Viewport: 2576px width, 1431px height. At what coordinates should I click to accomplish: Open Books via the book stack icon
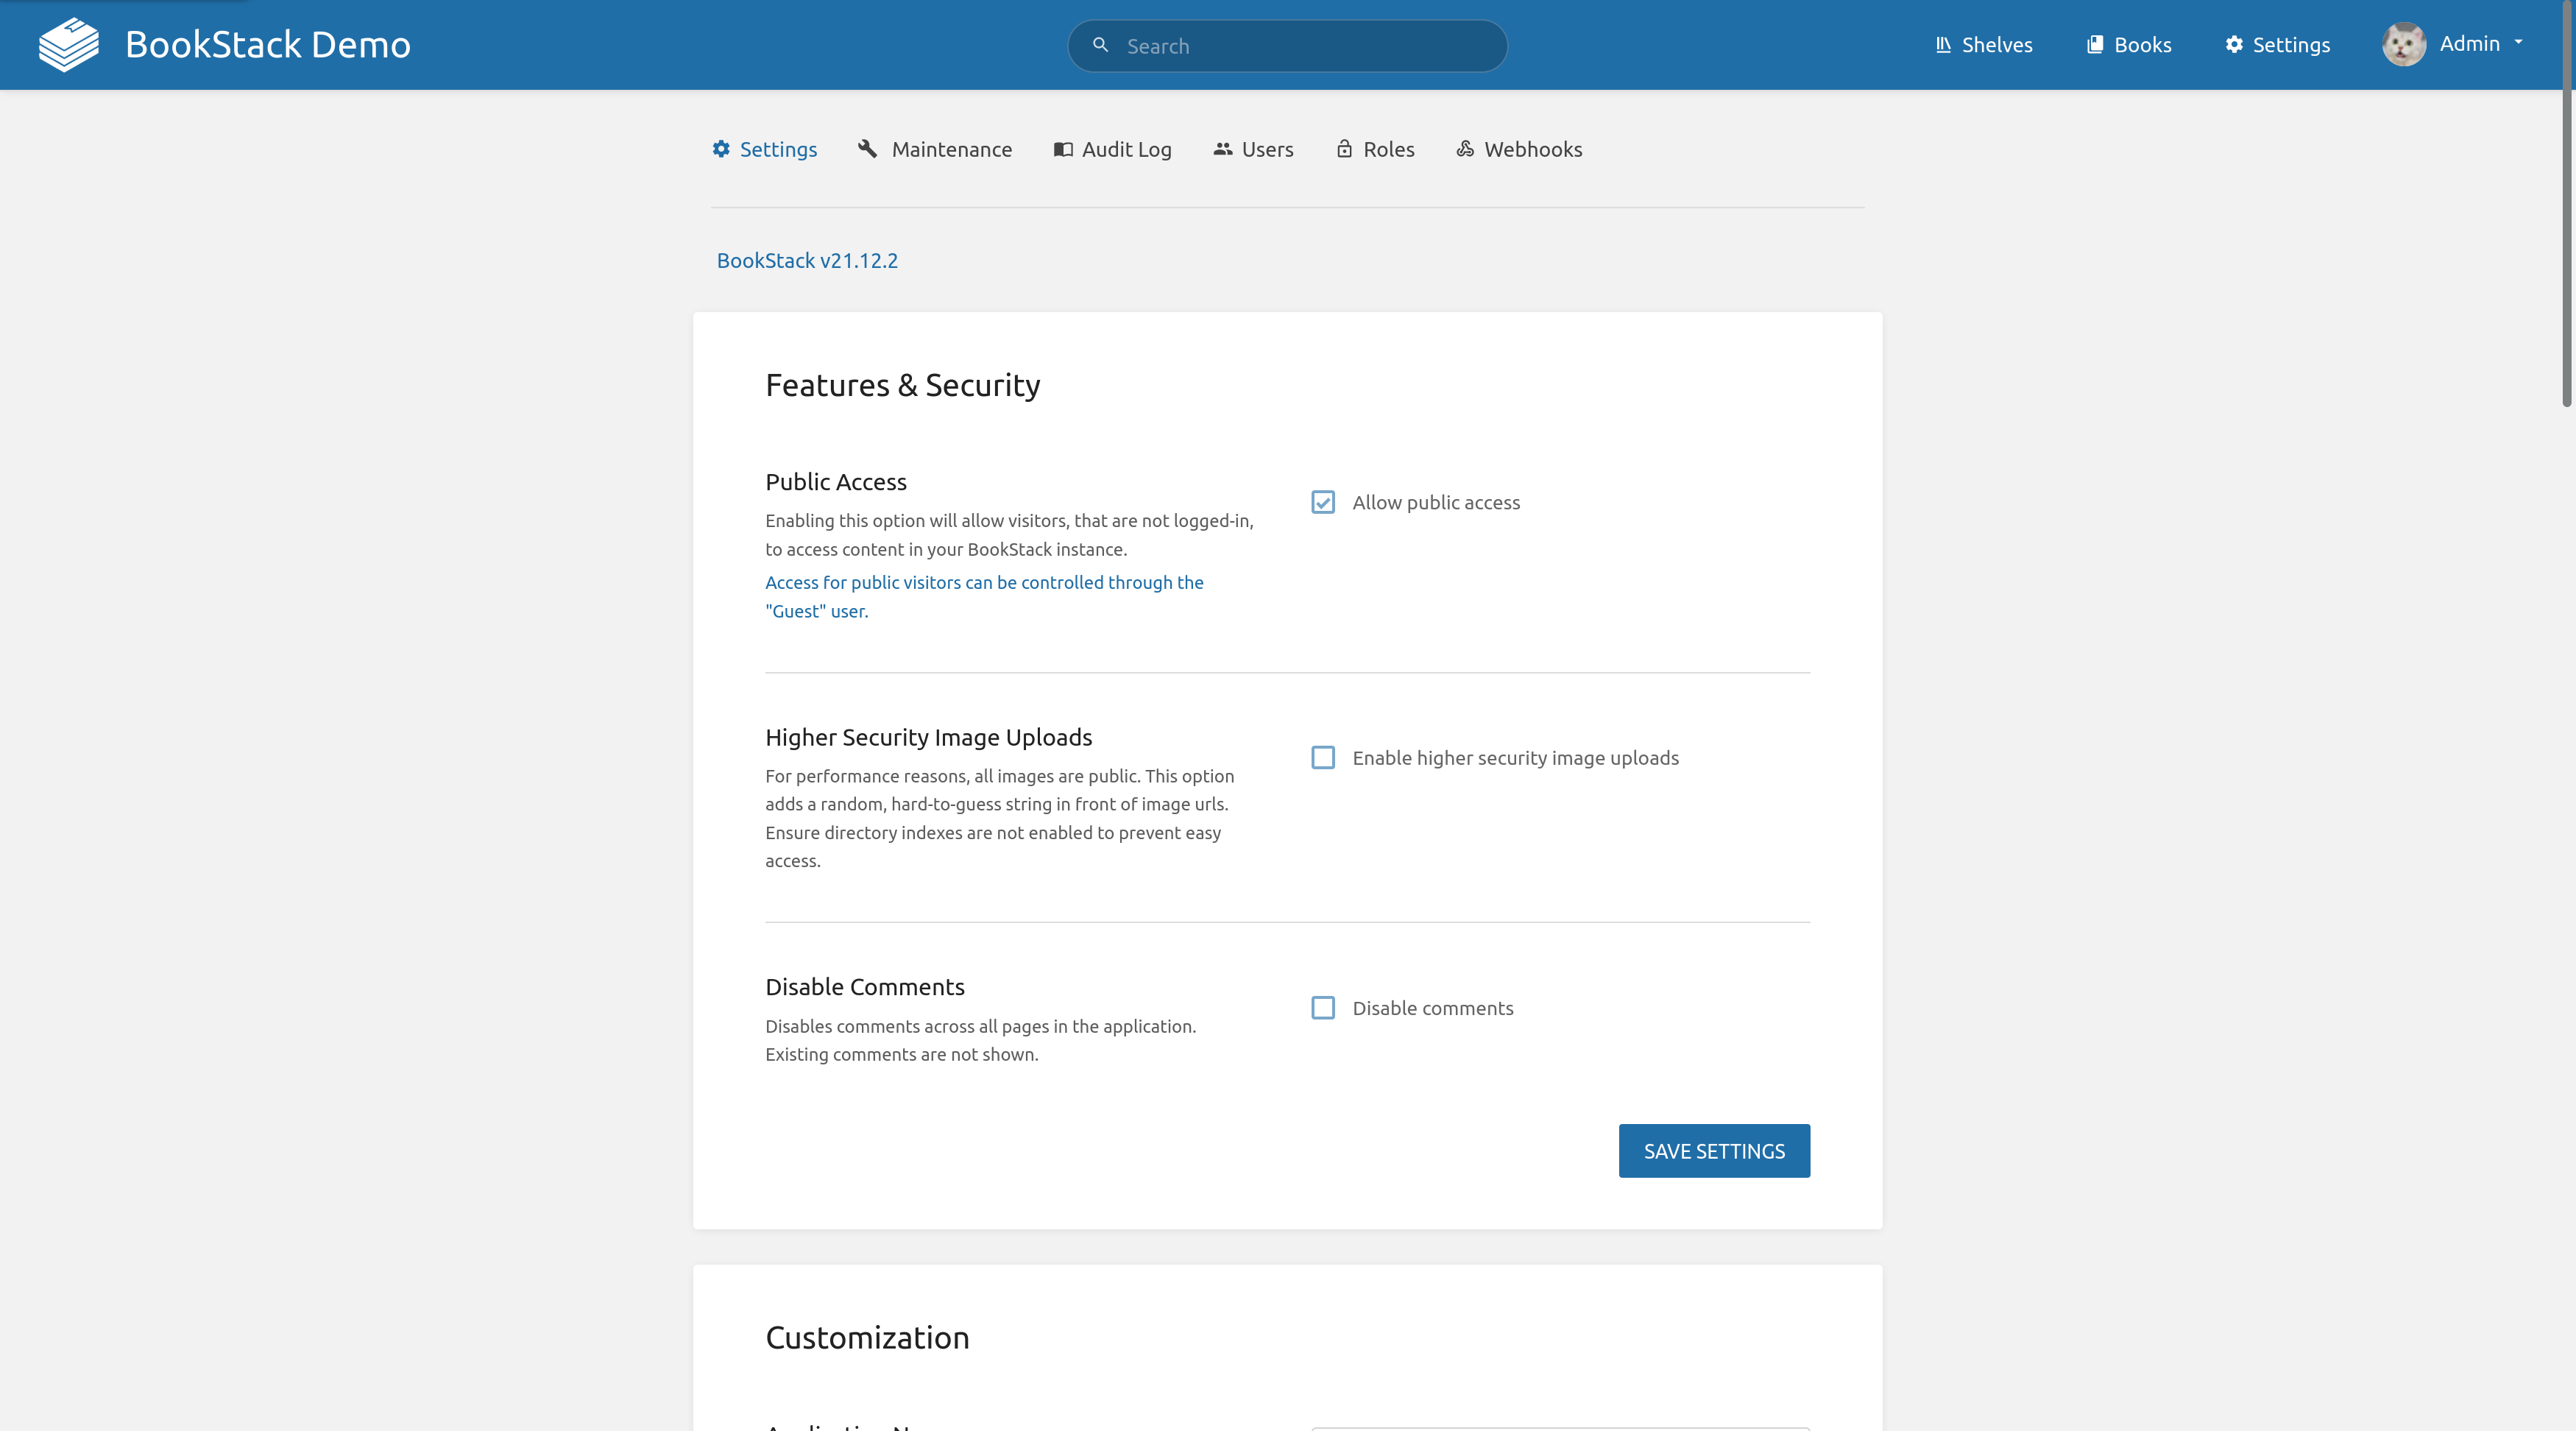pos(2096,44)
